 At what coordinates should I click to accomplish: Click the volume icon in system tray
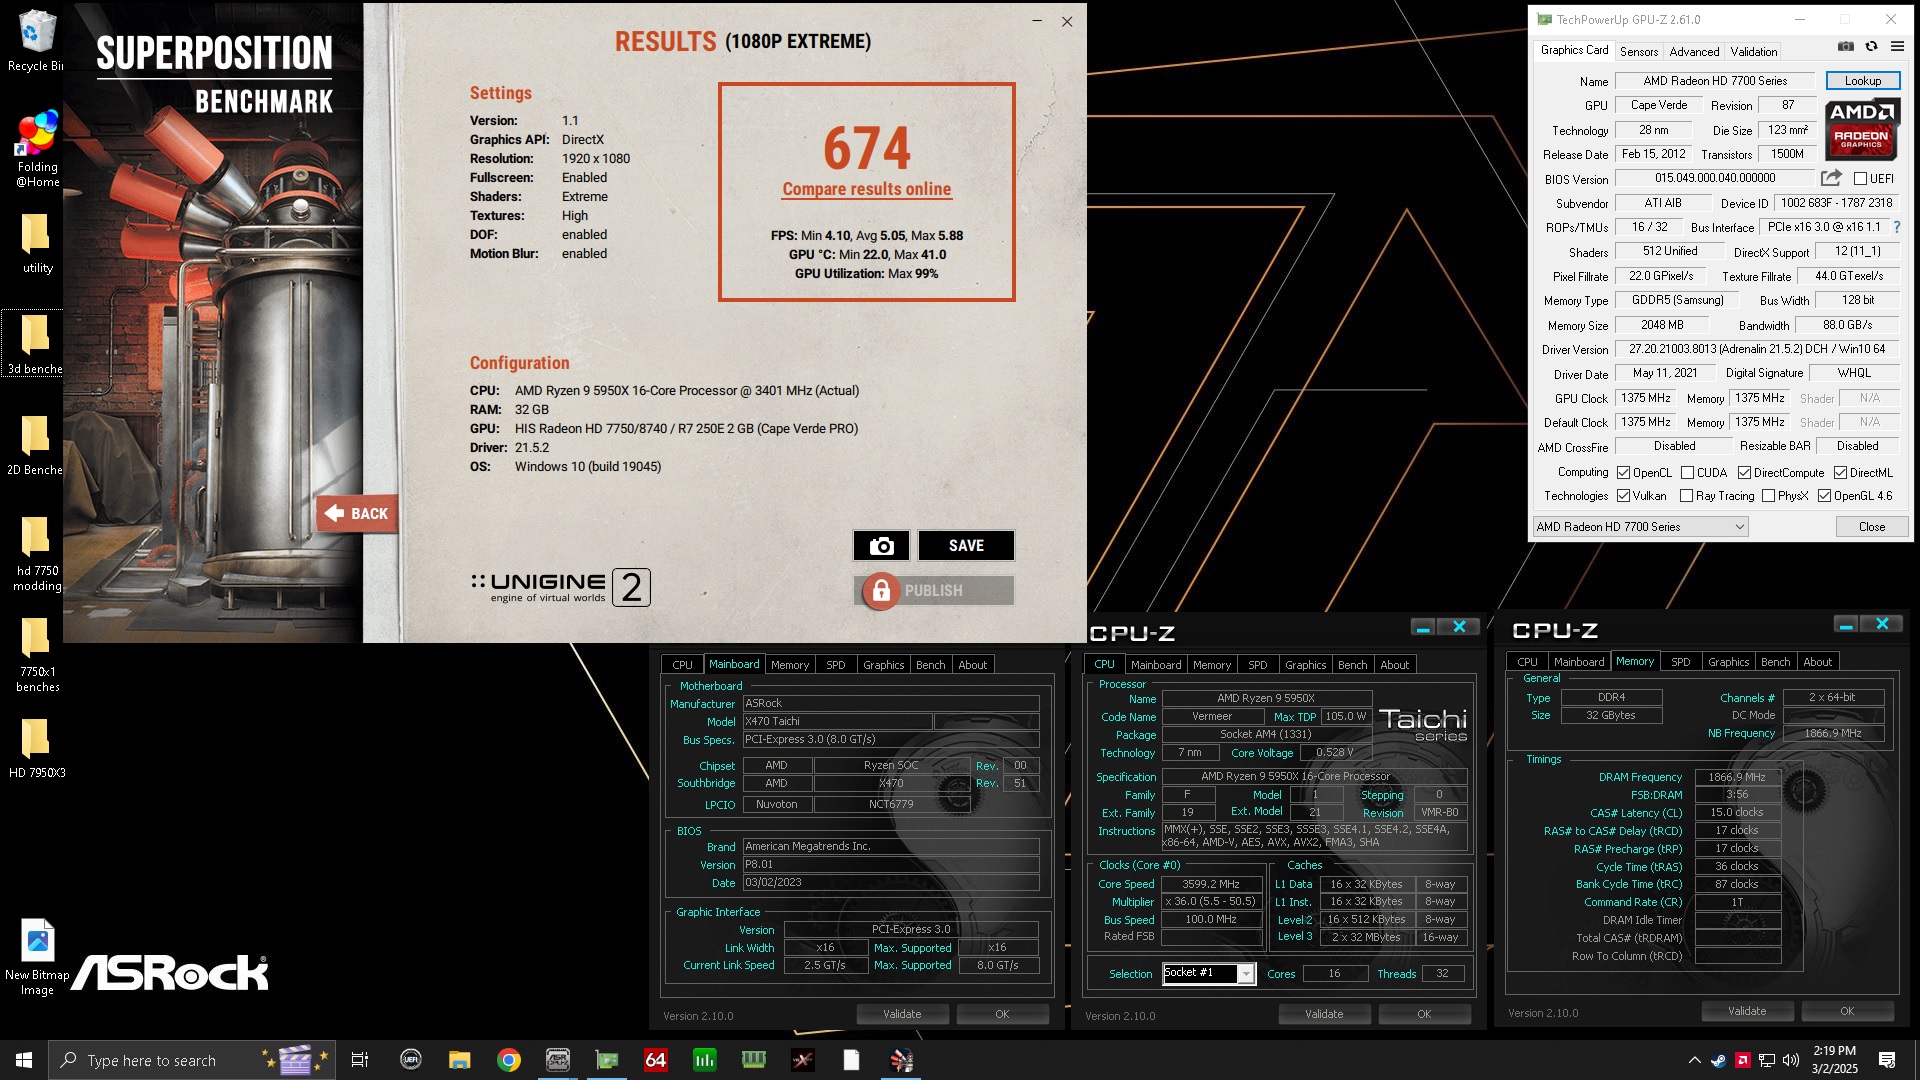click(x=1791, y=1060)
